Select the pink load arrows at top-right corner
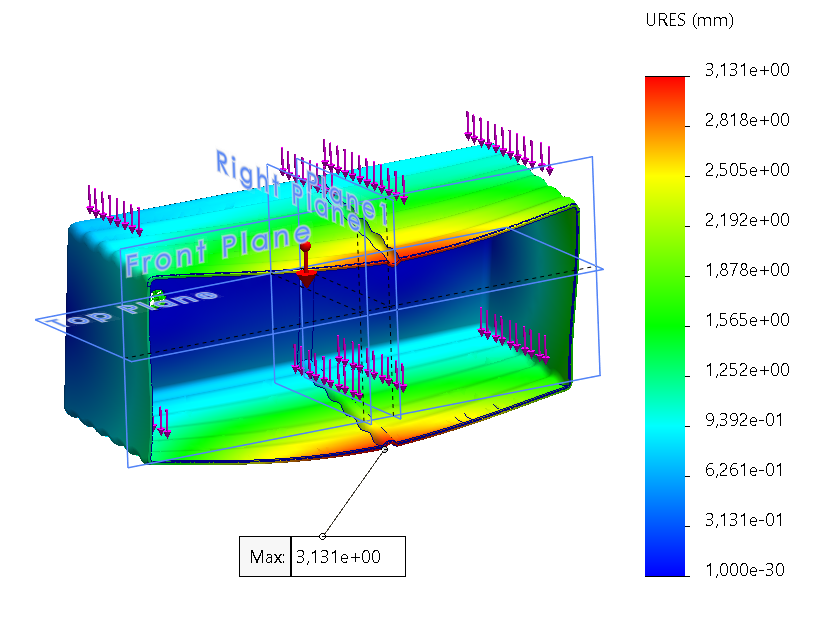 point(508,141)
